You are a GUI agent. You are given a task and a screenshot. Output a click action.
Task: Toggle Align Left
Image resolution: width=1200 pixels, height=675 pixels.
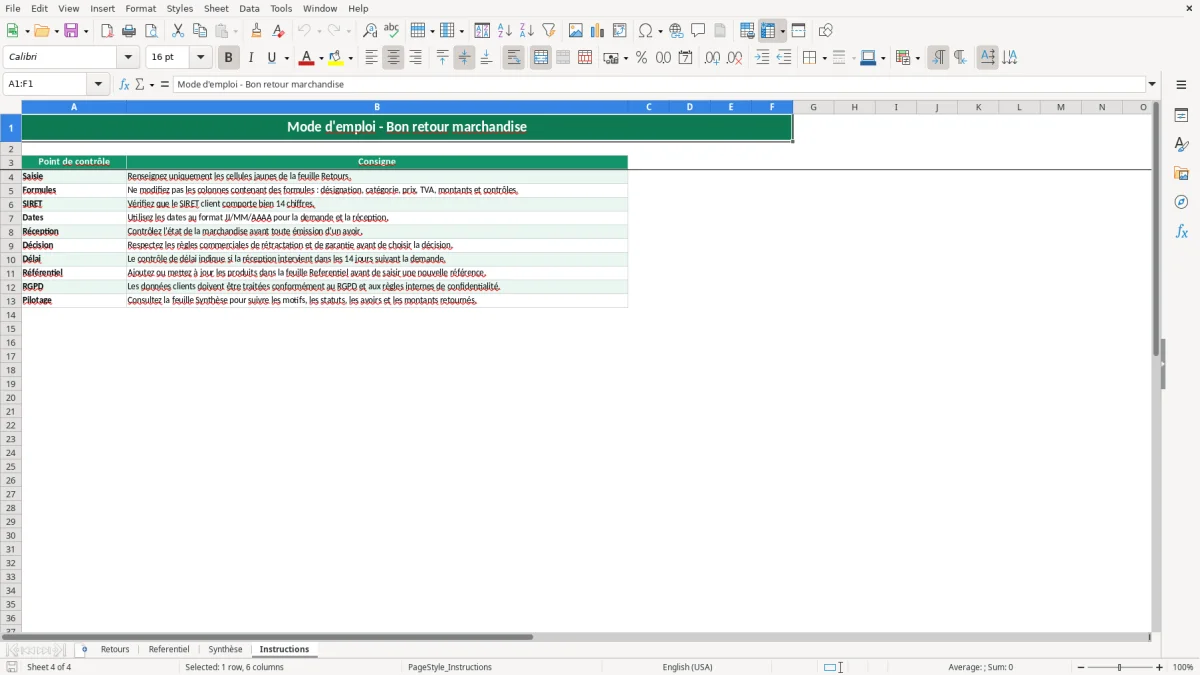click(x=371, y=58)
